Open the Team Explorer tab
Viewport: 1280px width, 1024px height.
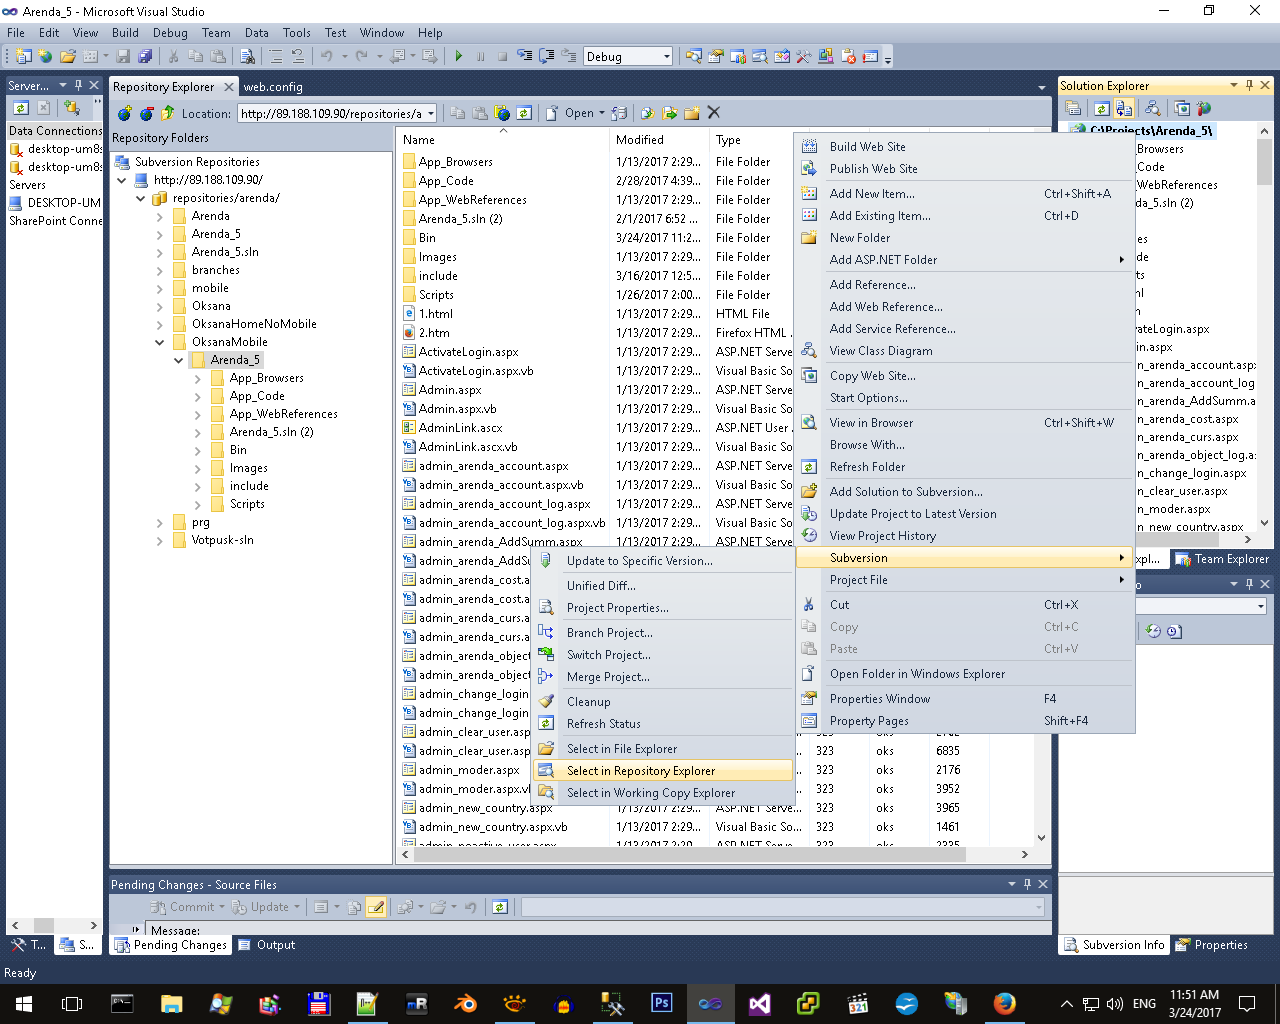coord(1222,559)
